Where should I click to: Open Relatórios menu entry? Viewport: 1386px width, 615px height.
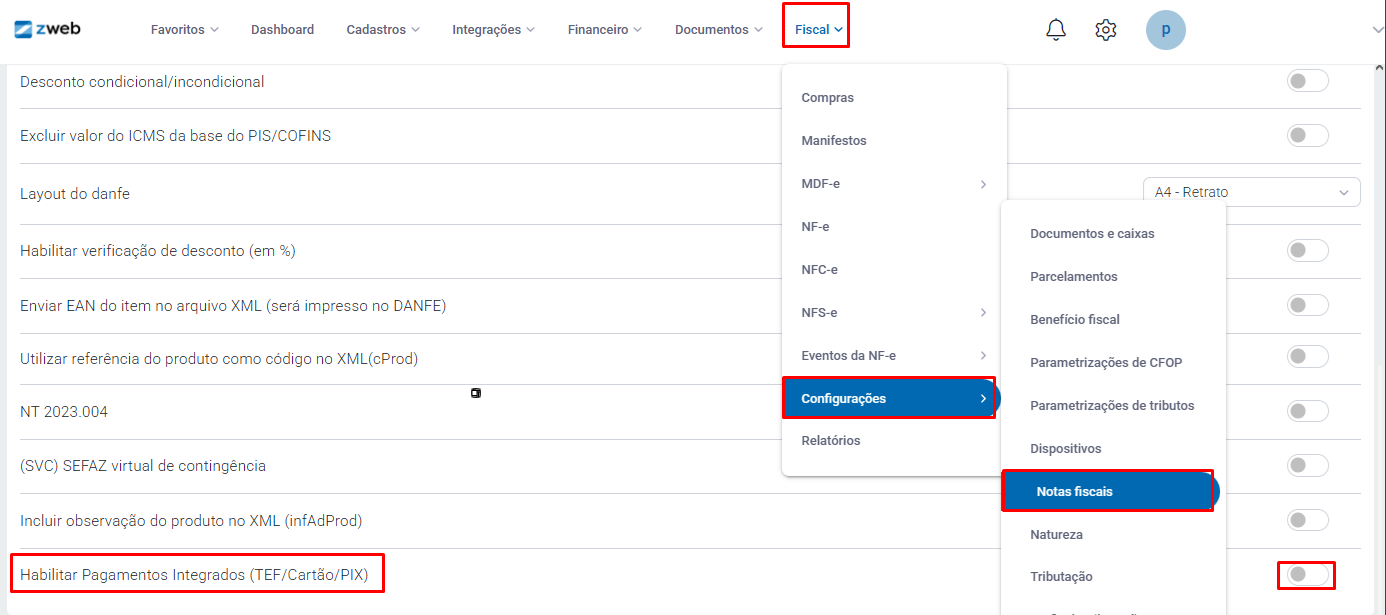[830, 441]
